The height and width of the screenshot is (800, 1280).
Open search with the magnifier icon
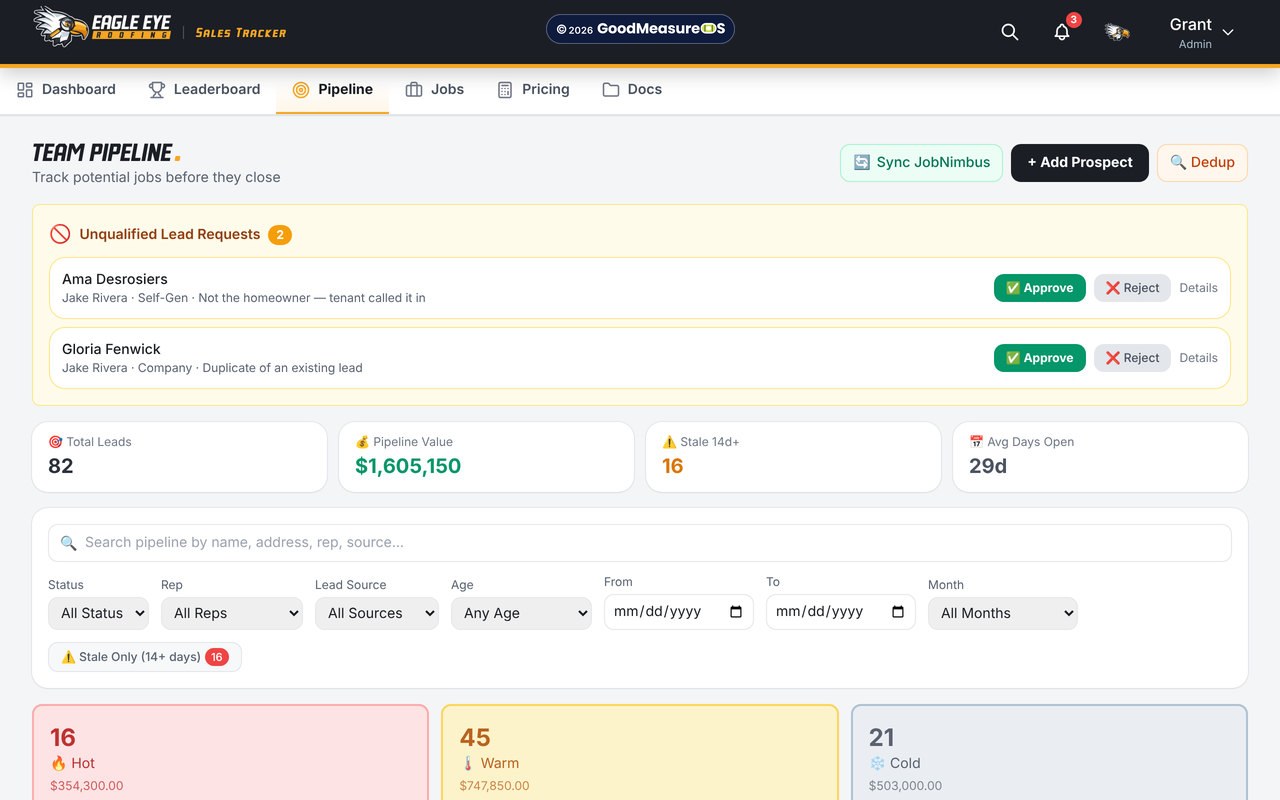click(1010, 32)
